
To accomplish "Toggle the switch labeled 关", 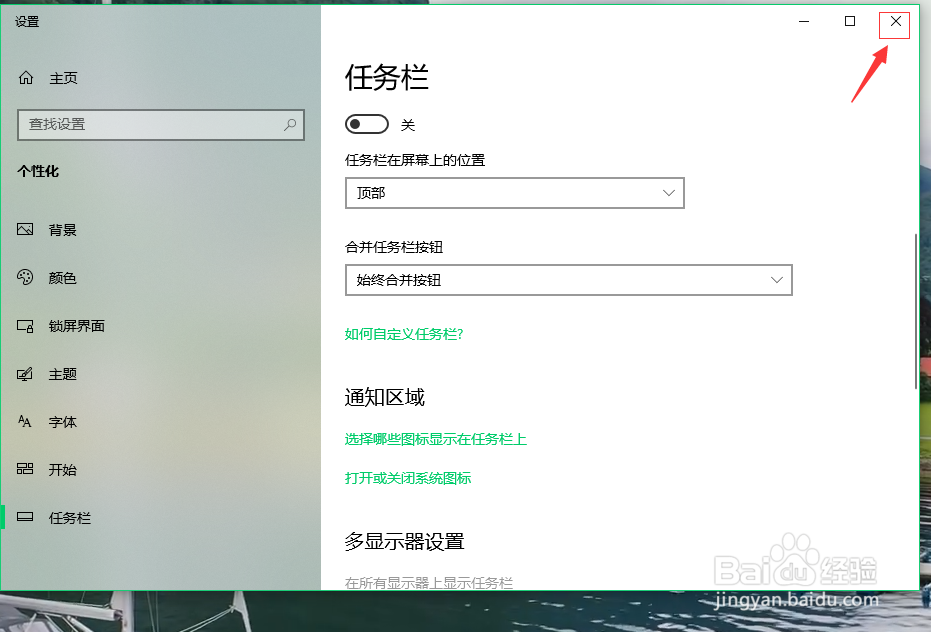I will coord(367,124).
